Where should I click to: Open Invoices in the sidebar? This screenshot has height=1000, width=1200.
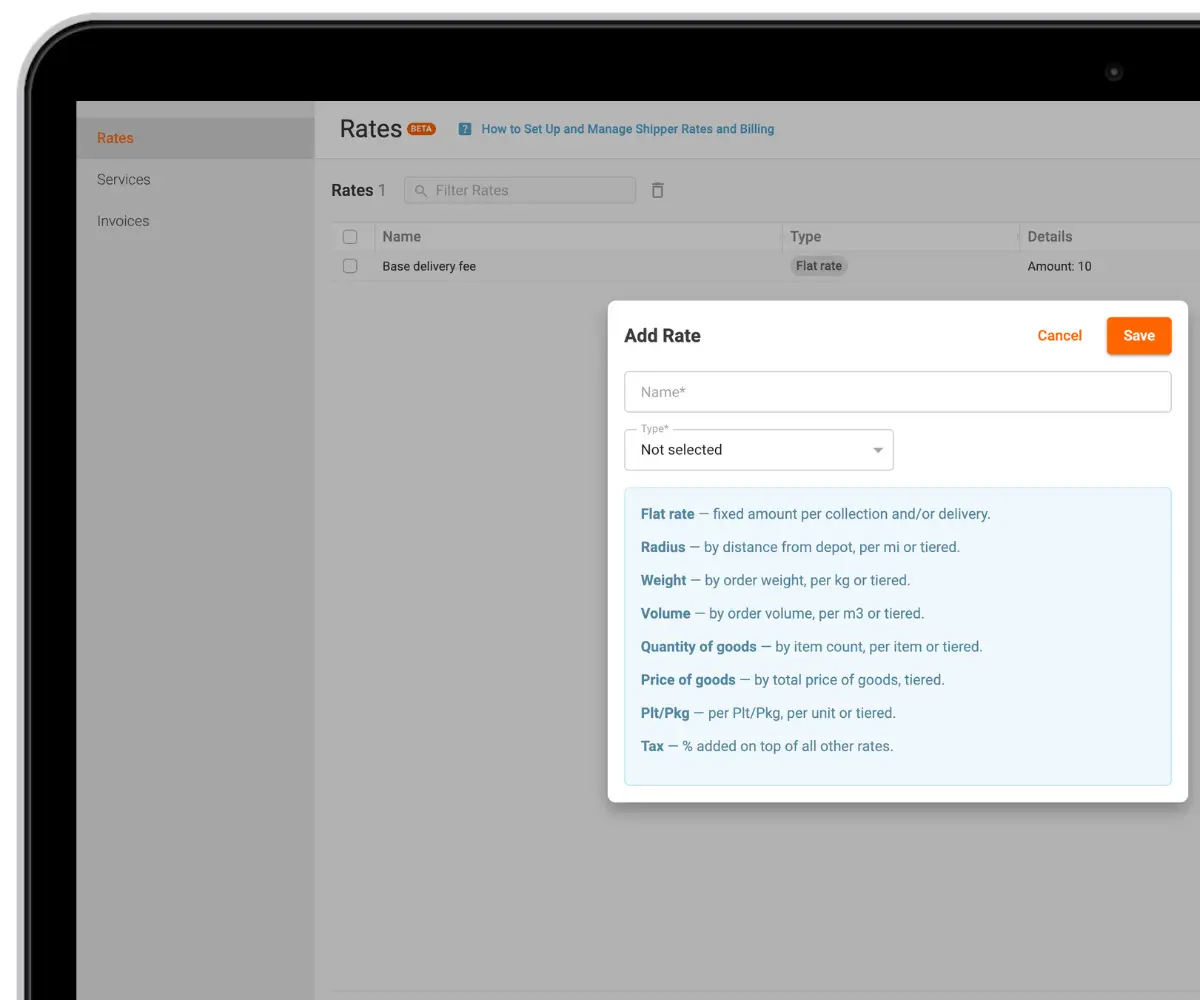coord(123,221)
